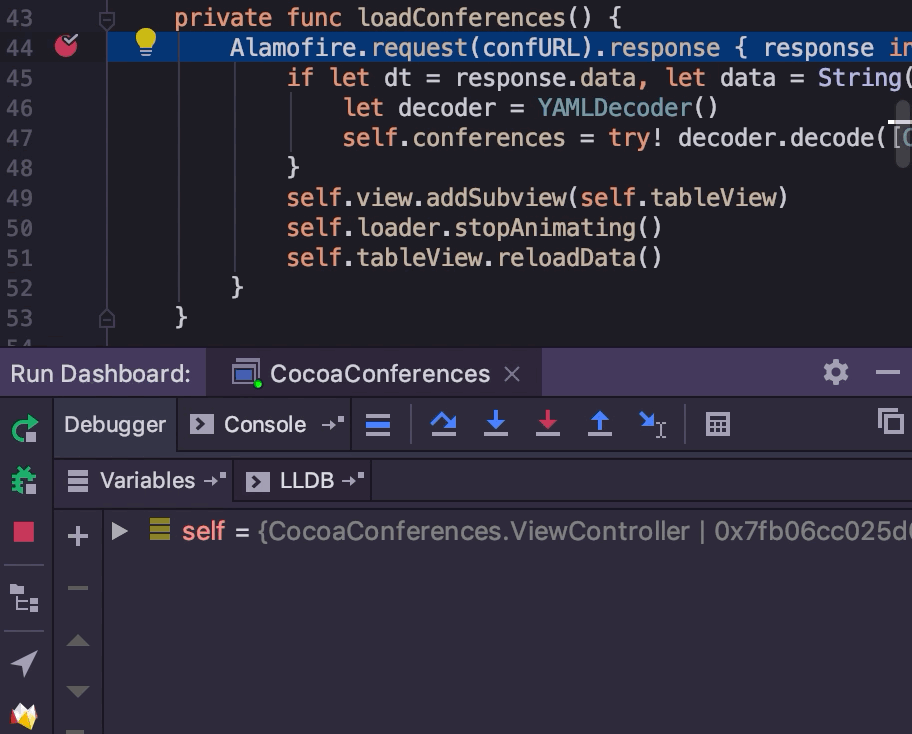912x734 pixels.
Task: Select the Debugger tab
Action: [x=115, y=424]
